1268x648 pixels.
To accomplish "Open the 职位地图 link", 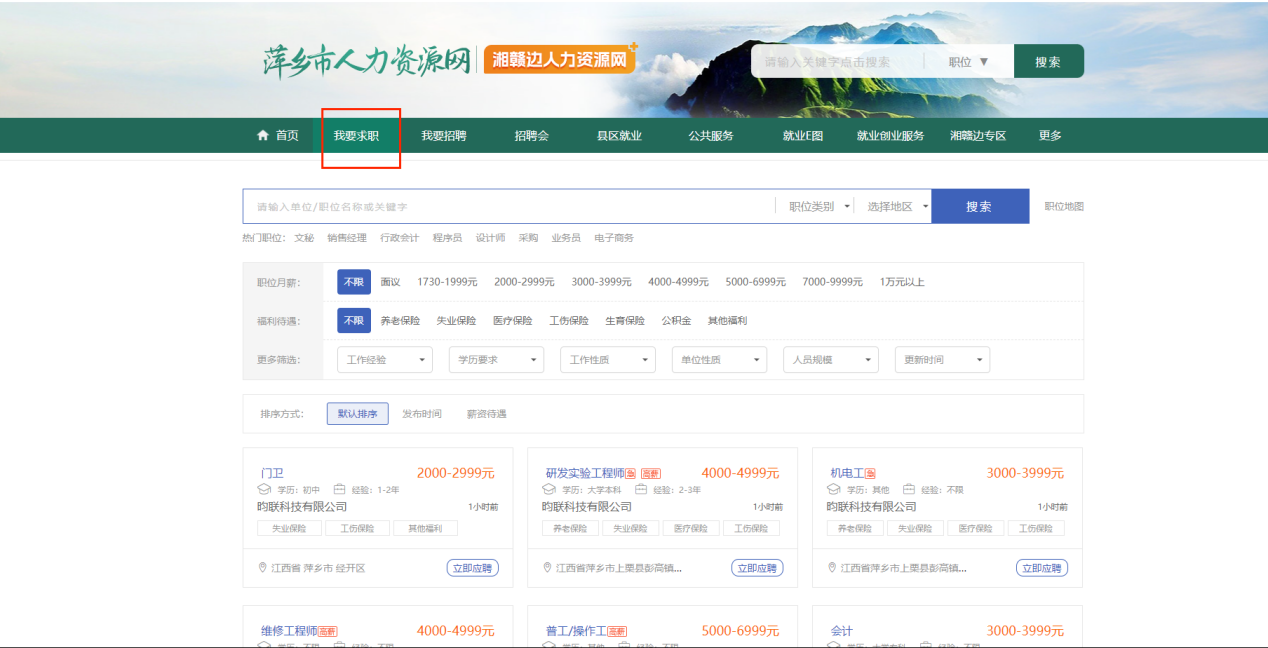I will (1064, 206).
